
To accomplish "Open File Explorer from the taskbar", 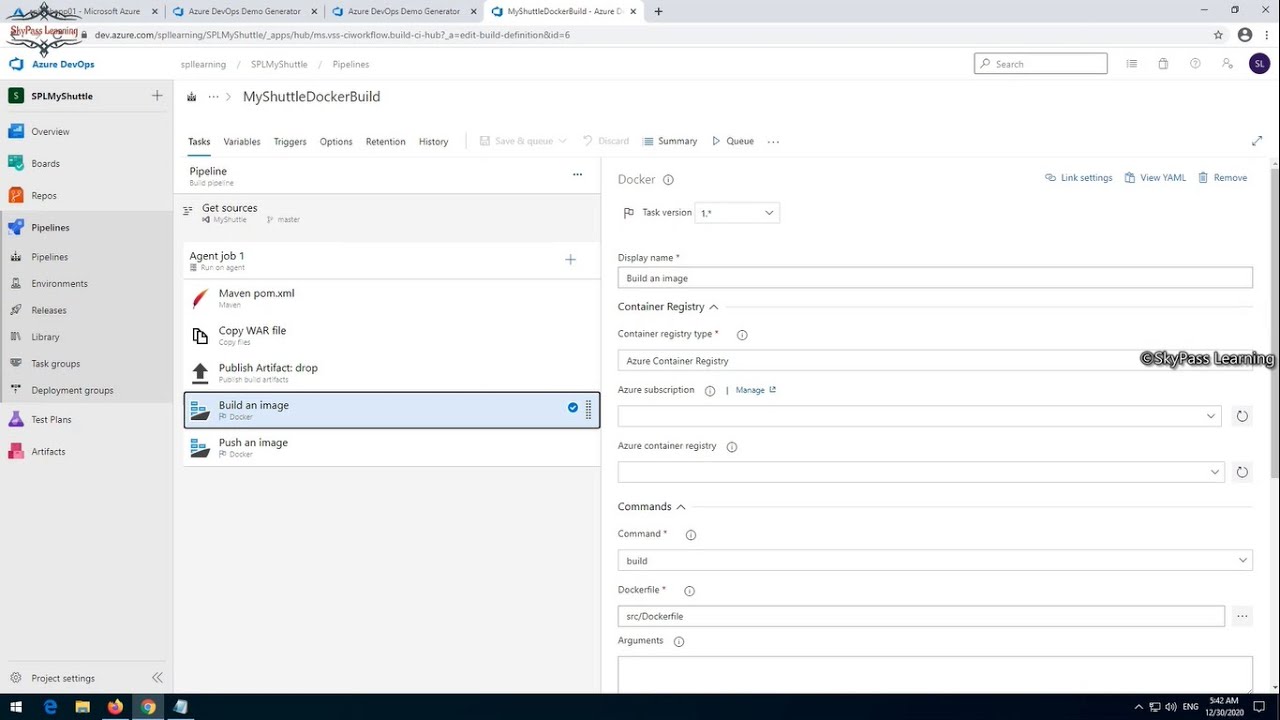I will (x=83, y=707).
